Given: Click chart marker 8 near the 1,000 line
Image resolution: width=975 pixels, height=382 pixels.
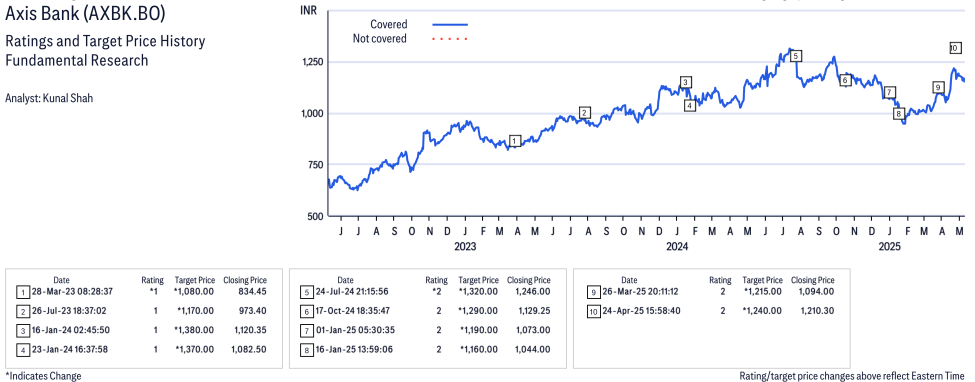Looking at the screenshot, I should pos(899,113).
